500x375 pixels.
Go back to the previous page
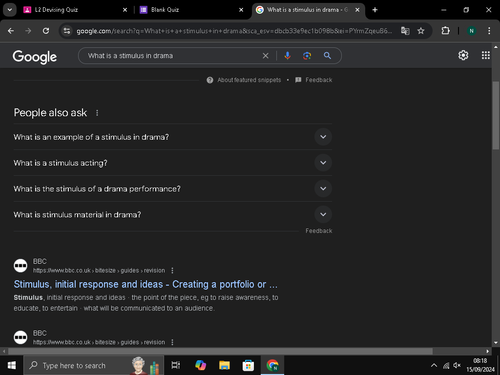tap(11, 31)
